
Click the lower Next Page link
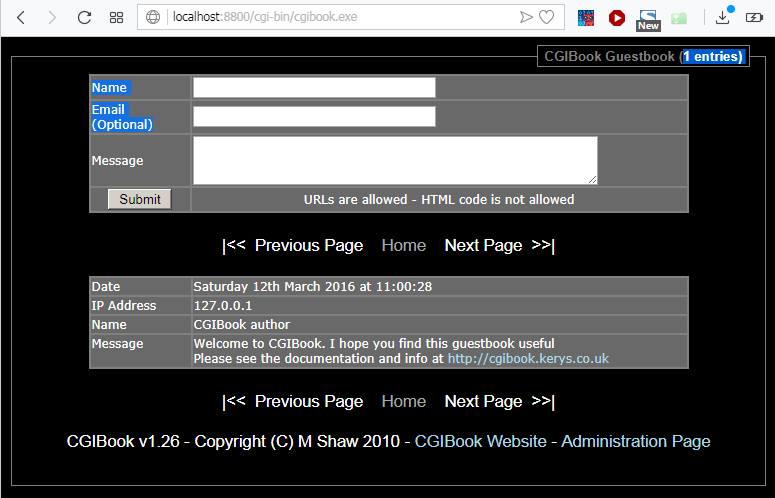point(483,402)
